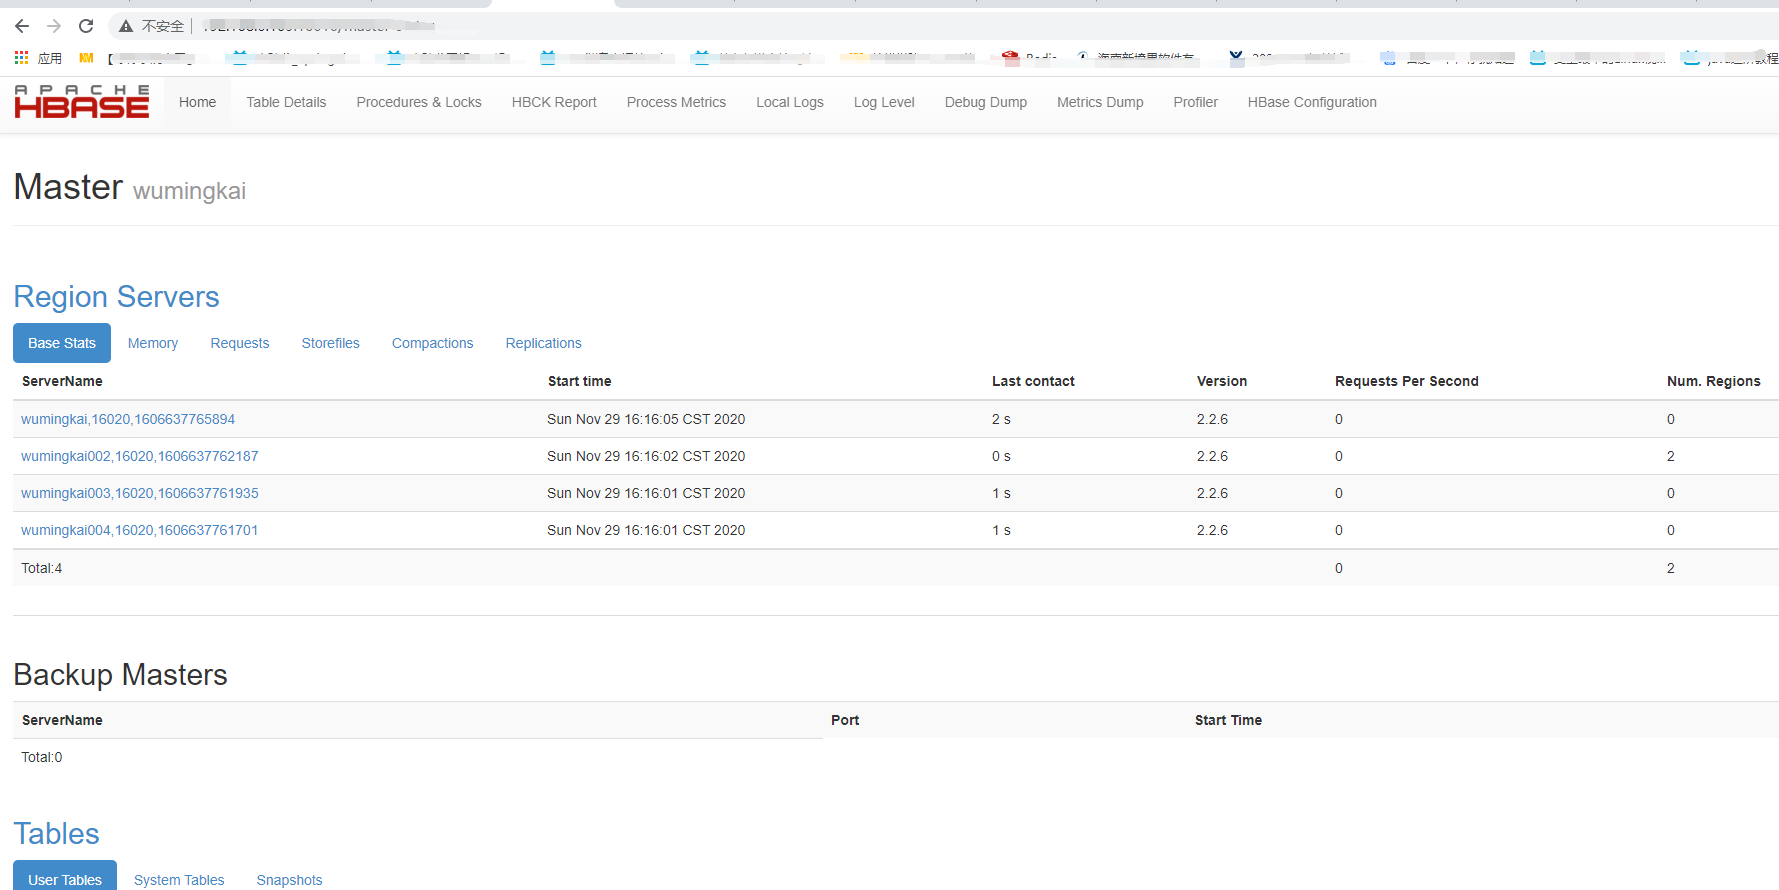Switch to the Memory tab
The width and height of the screenshot is (1779, 890).
pos(153,343)
